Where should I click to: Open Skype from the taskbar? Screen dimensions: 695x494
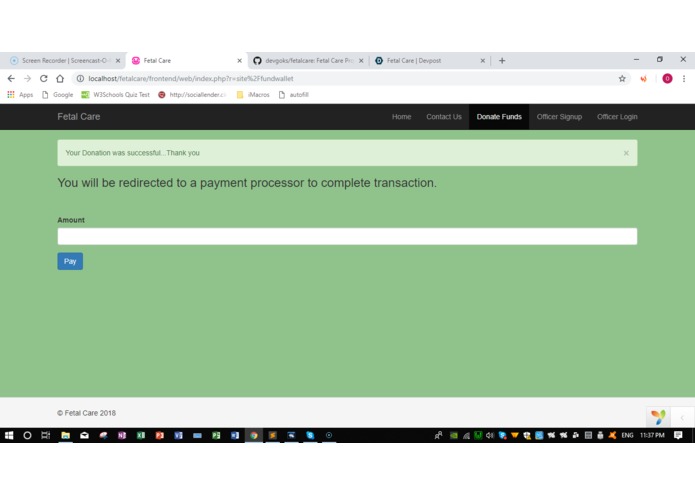[x=310, y=435]
